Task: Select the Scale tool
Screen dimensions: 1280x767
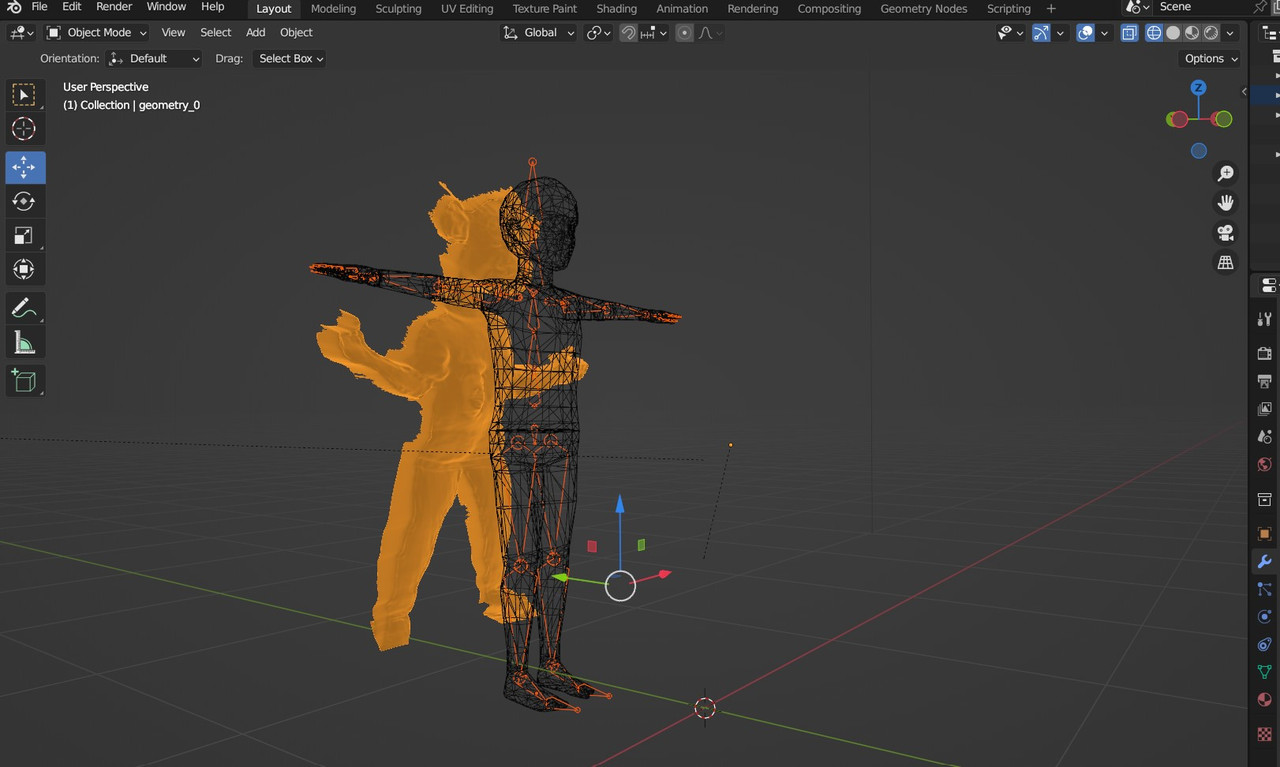Action: (x=25, y=235)
